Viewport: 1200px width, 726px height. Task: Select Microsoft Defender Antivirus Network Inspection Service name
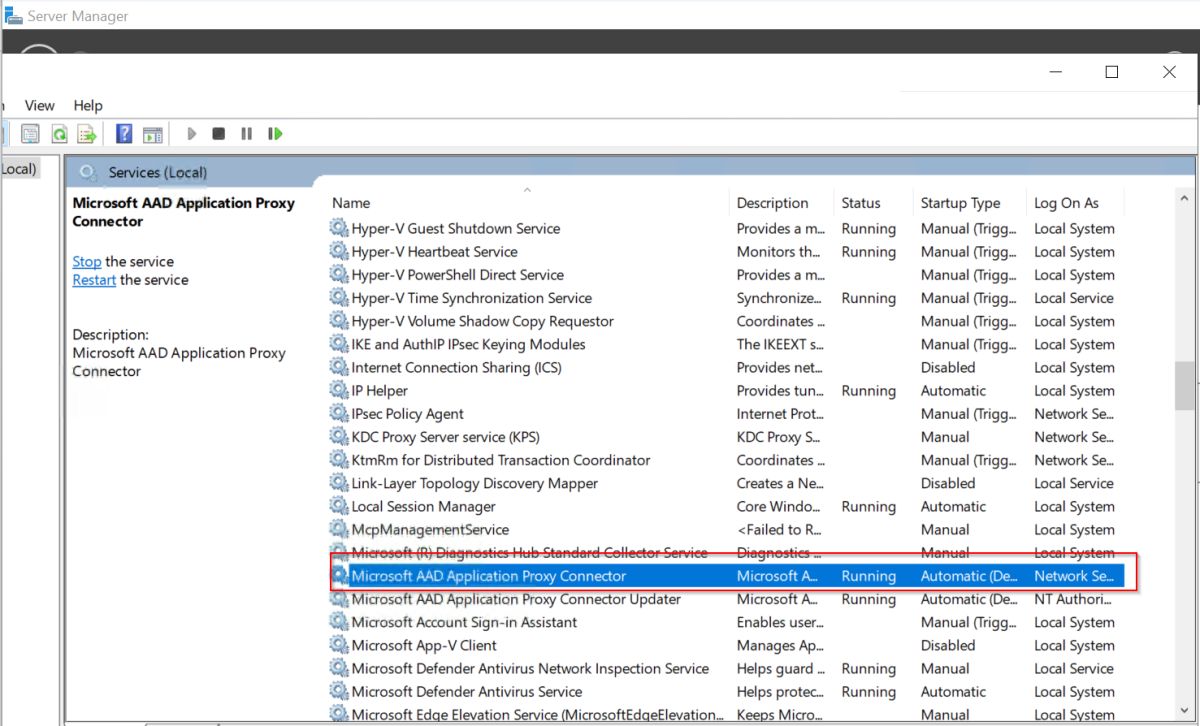tap(530, 668)
